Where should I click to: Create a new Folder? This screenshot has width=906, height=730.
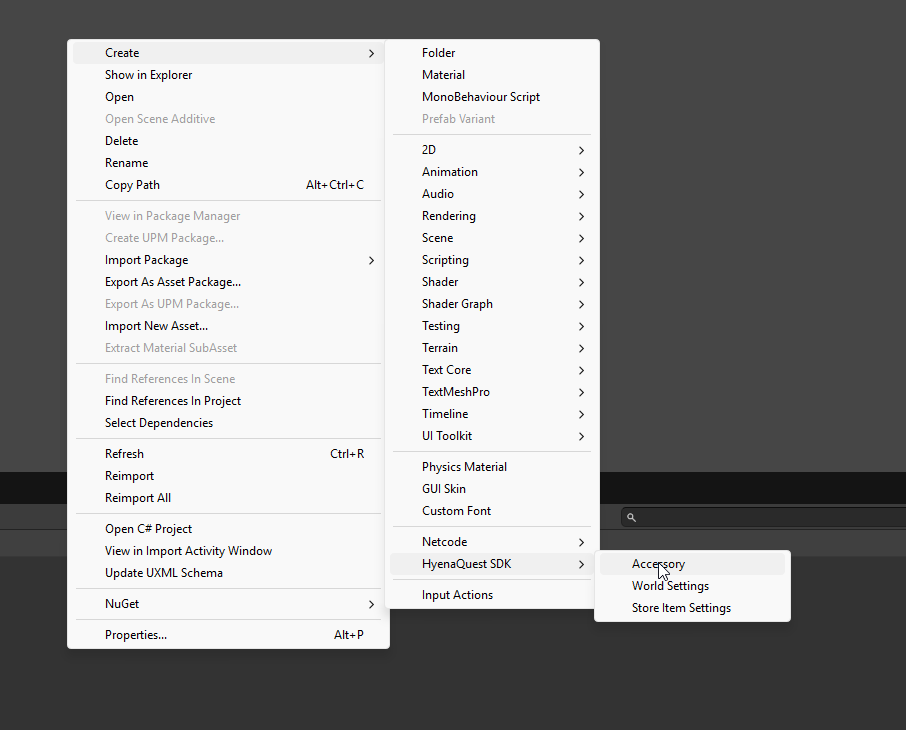(492, 53)
